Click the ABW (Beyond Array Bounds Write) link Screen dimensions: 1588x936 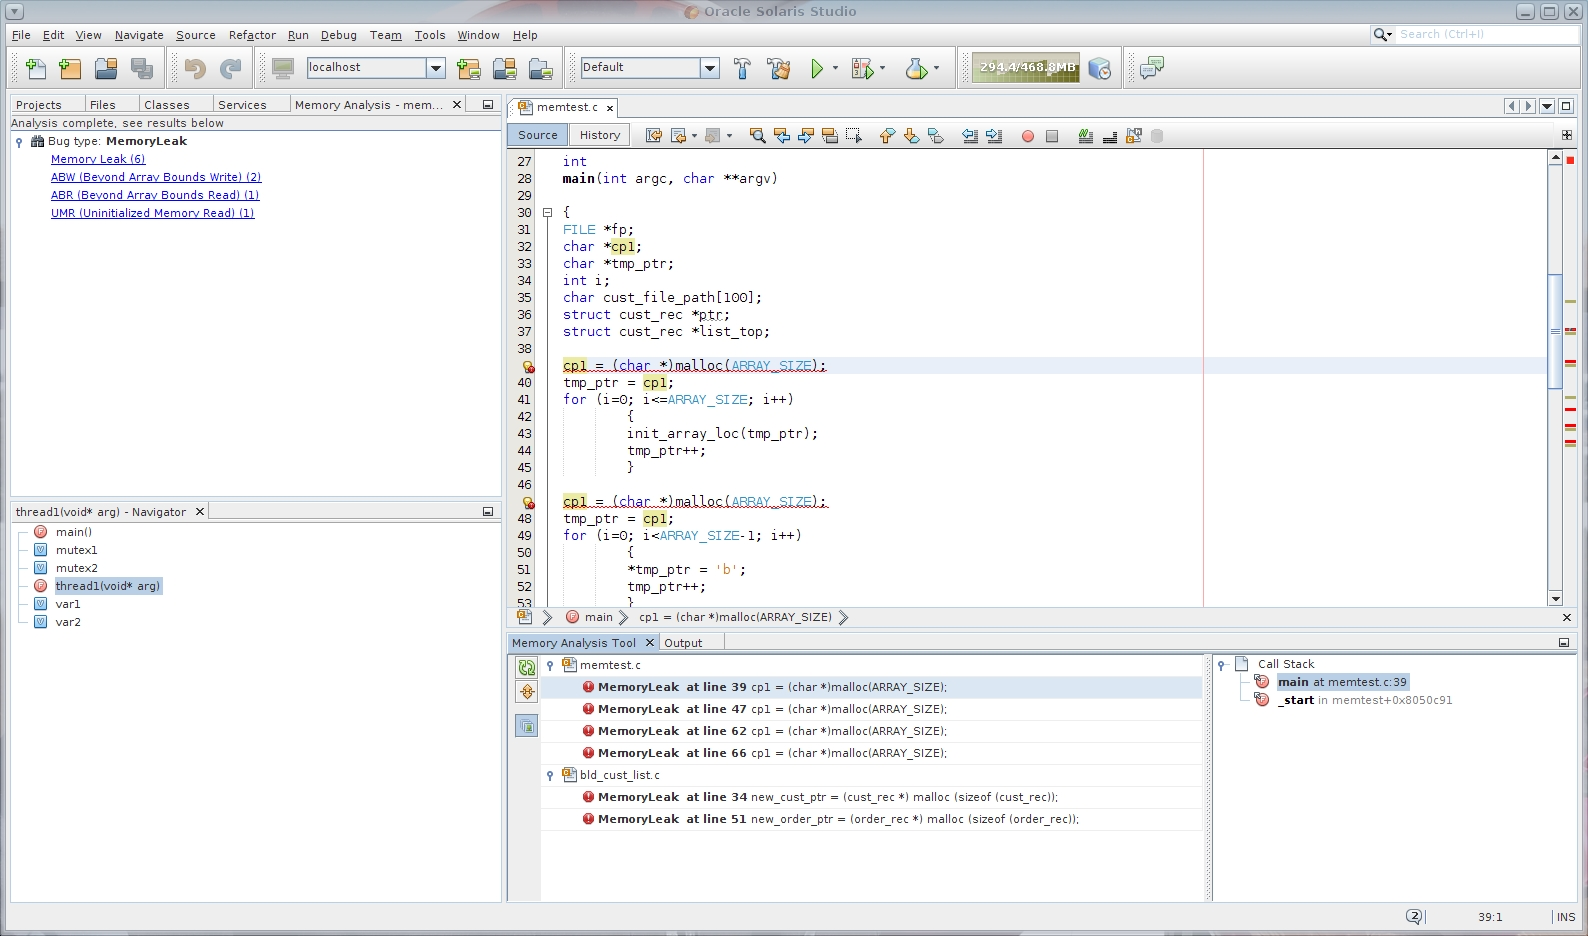click(x=155, y=177)
